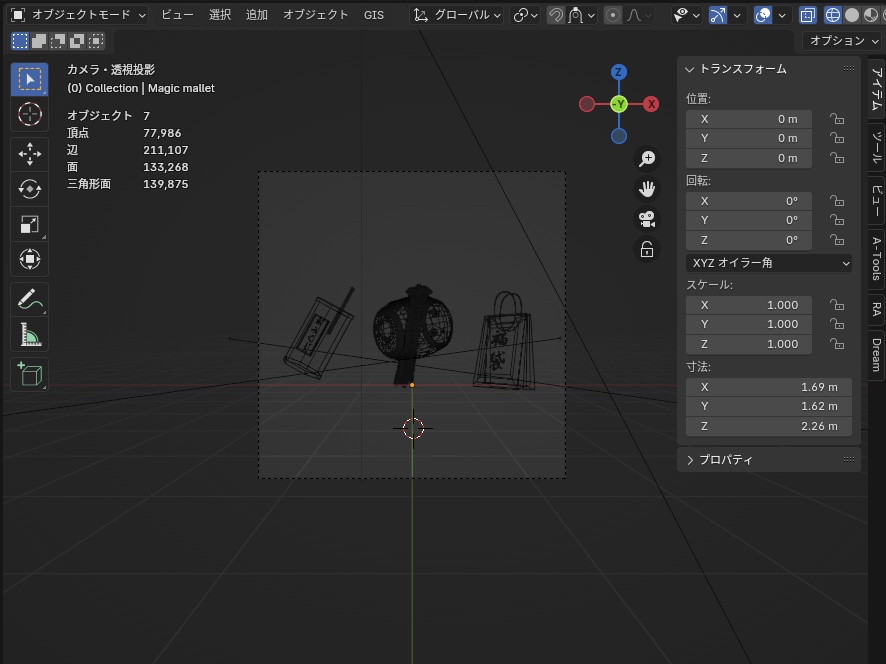The width and height of the screenshot is (886, 664).
Task: Click the negative X axis gizmo dot
Action: click(x=587, y=104)
